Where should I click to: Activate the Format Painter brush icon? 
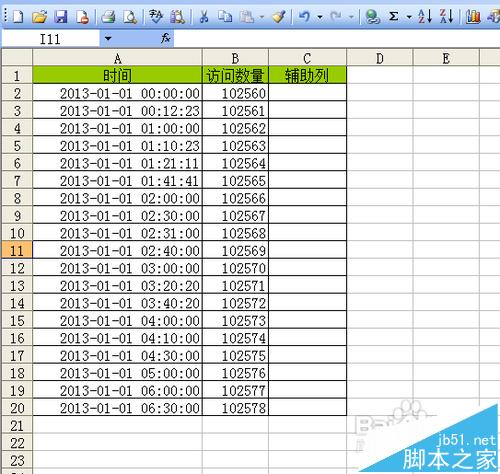[279, 16]
